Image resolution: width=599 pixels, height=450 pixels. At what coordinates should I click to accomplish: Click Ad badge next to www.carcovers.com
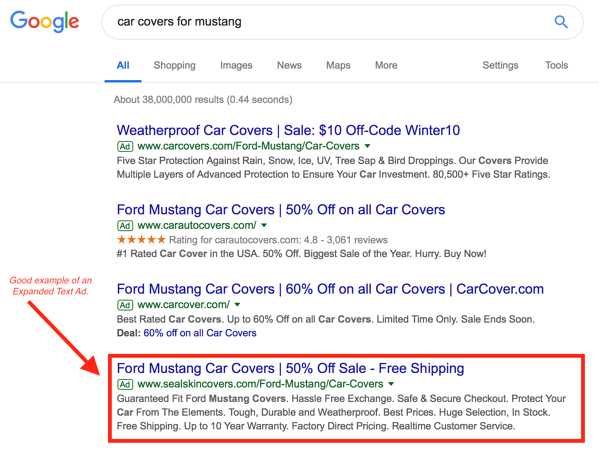[x=125, y=146]
